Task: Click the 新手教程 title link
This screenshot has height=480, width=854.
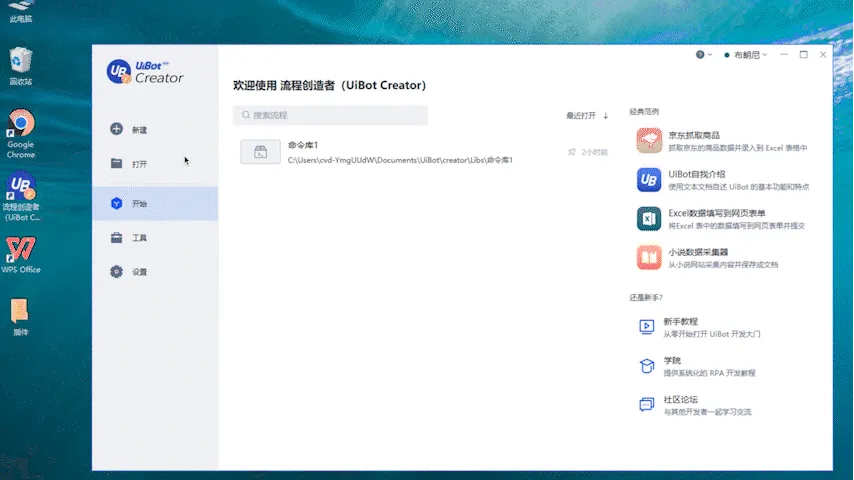Action: coord(680,321)
